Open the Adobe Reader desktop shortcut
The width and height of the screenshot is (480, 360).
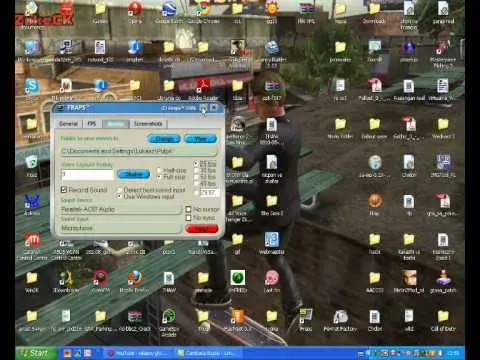pos(203,89)
